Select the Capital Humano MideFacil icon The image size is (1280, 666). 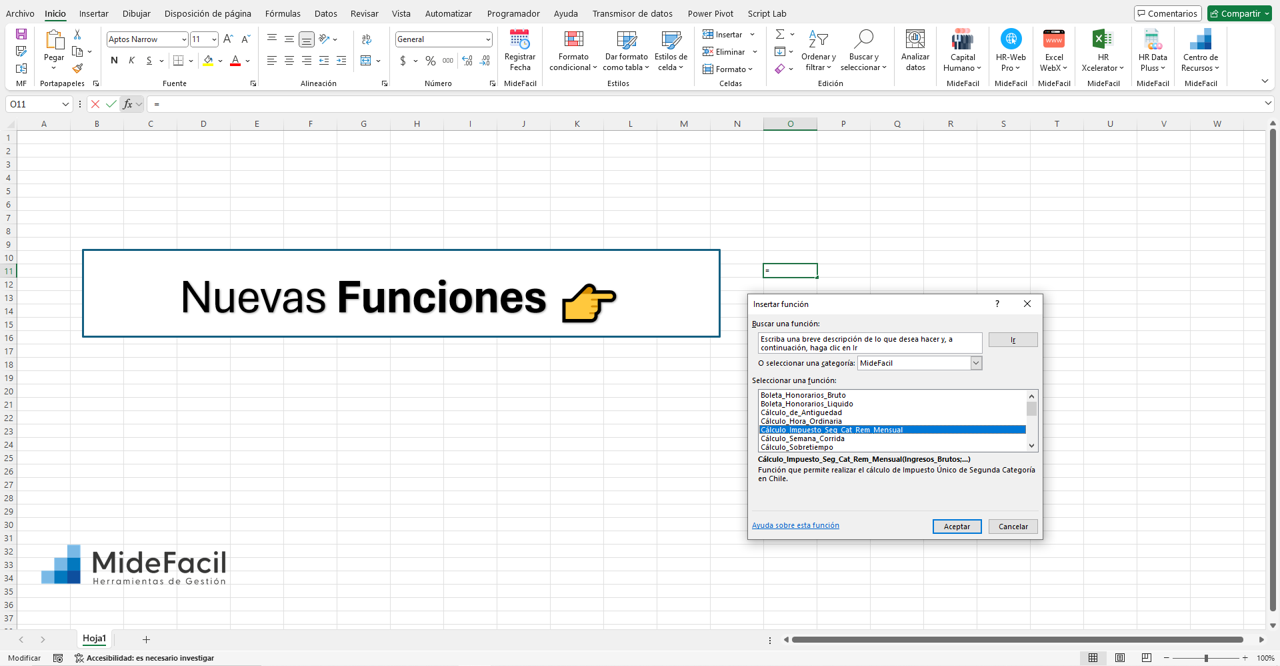(x=962, y=52)
